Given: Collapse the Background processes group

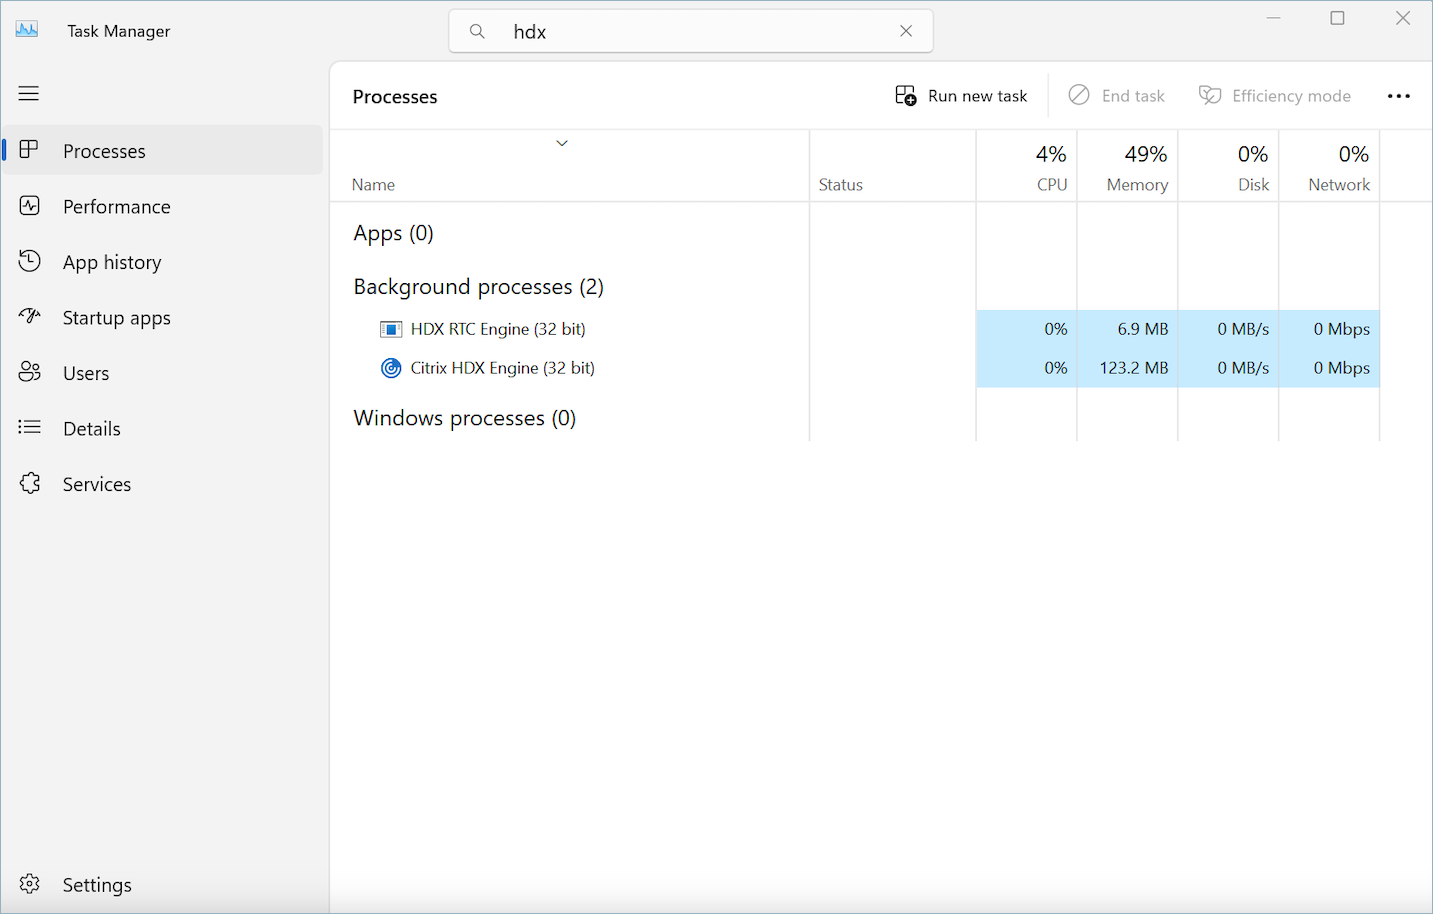Looking at the screenshot, I should pyautogui.click(x=478, y=287).
